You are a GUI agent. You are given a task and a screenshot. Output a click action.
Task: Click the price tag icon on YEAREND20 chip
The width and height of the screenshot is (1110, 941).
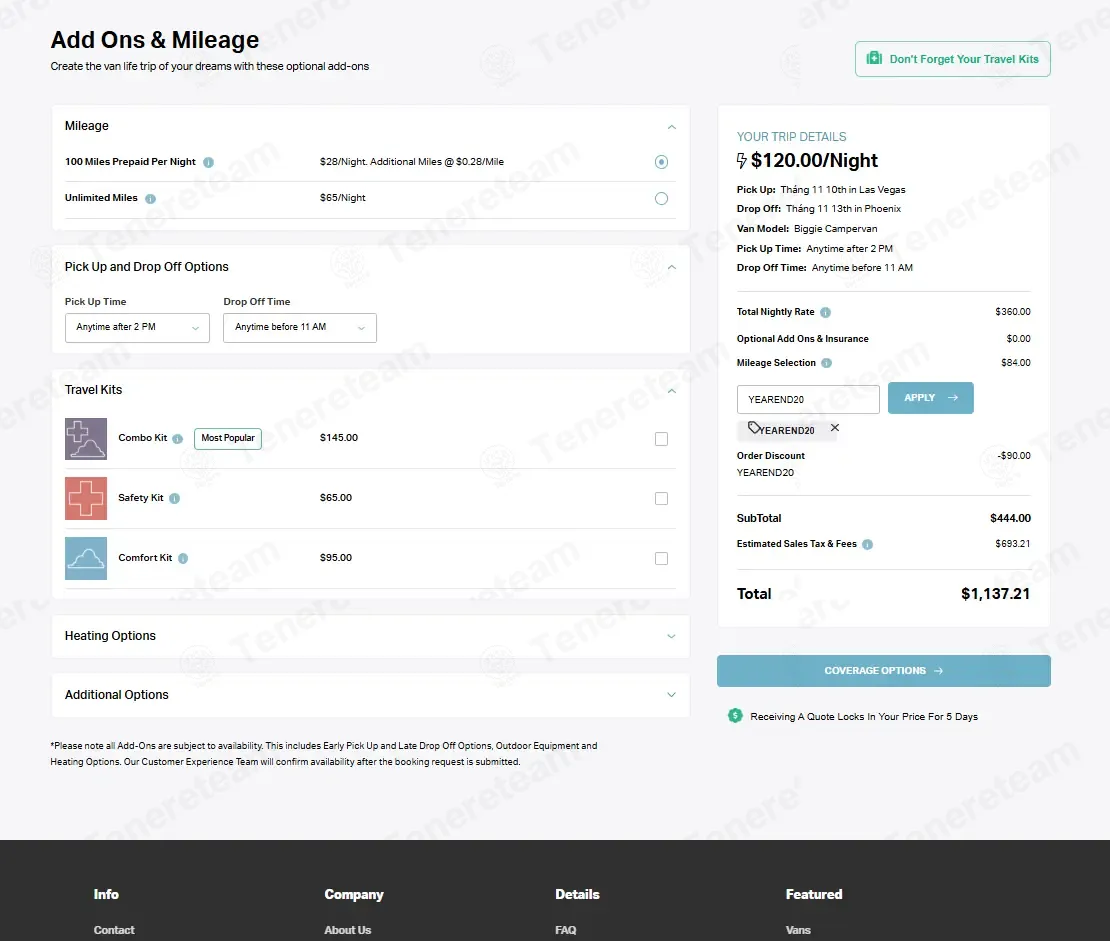(754, 428)
